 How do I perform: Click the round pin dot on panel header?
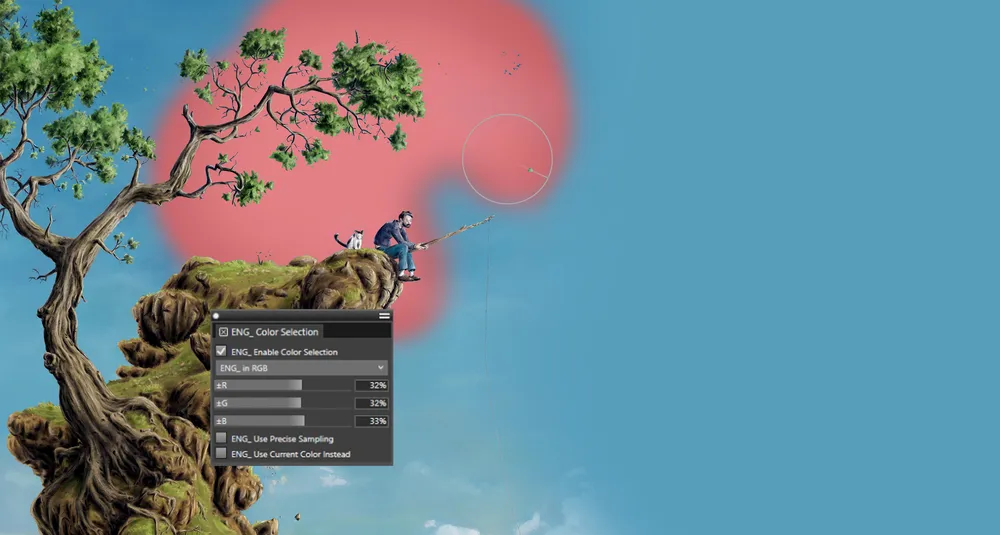pos(216,316)
